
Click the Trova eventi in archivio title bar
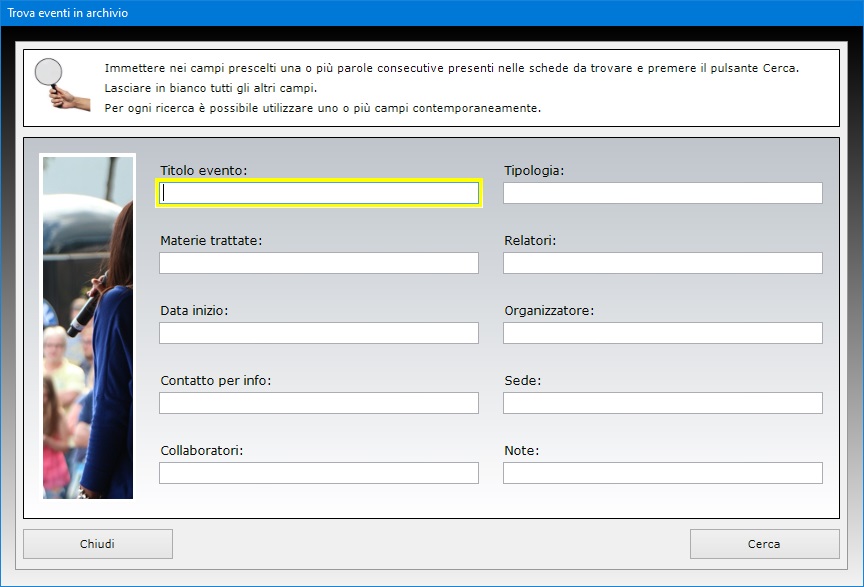[x=432, y=13]
